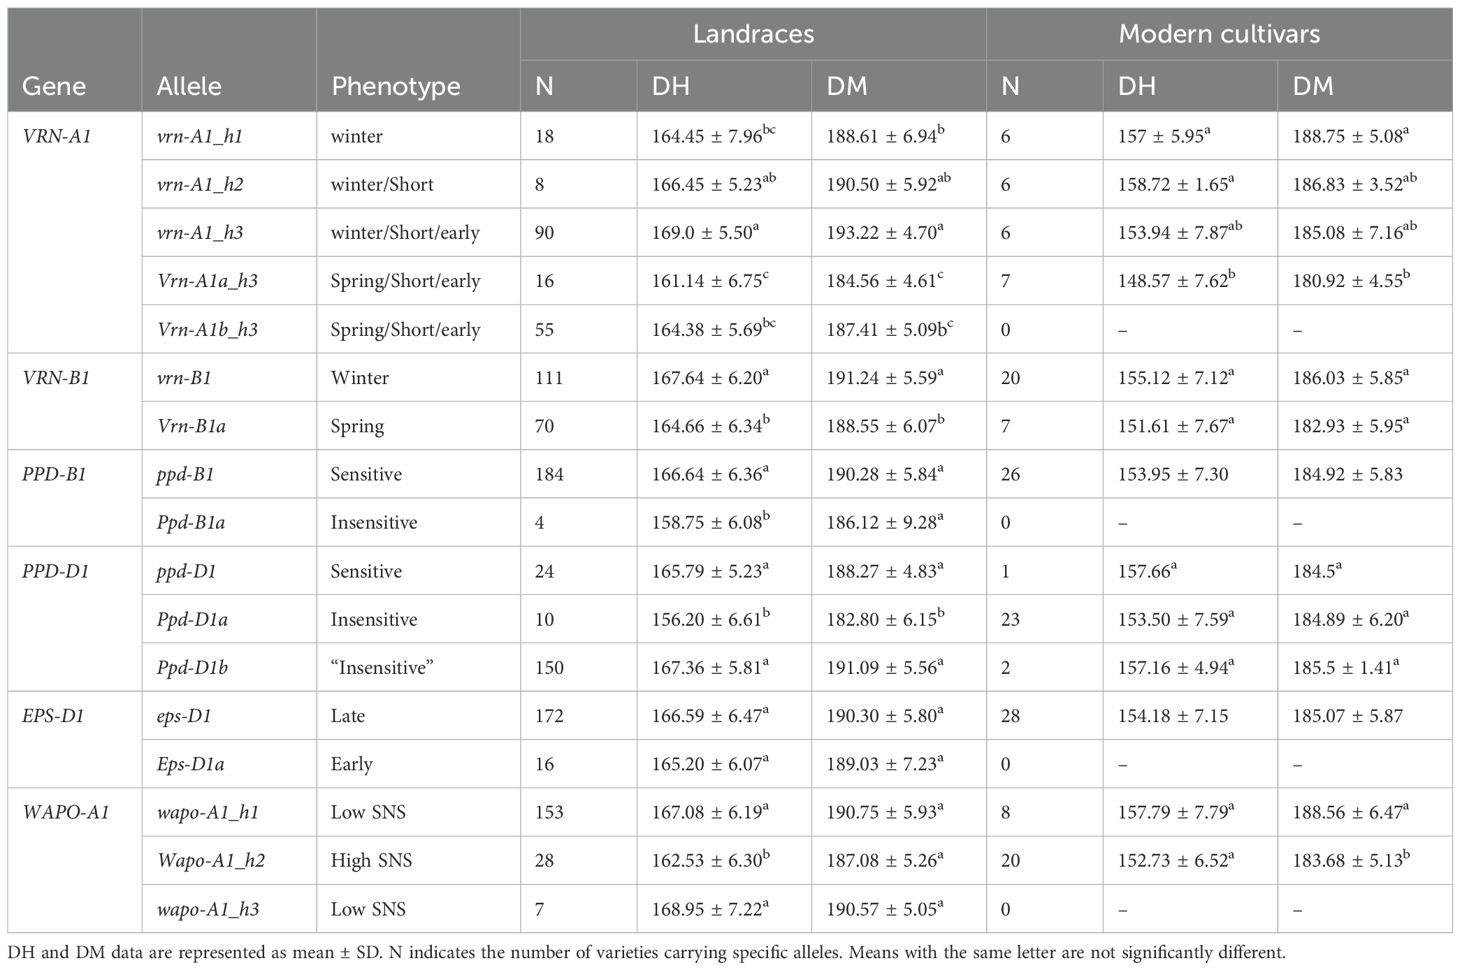Click the DM header under Modern cultivars
This screenshot has height=970, width=1460.
pos(1313,86)
